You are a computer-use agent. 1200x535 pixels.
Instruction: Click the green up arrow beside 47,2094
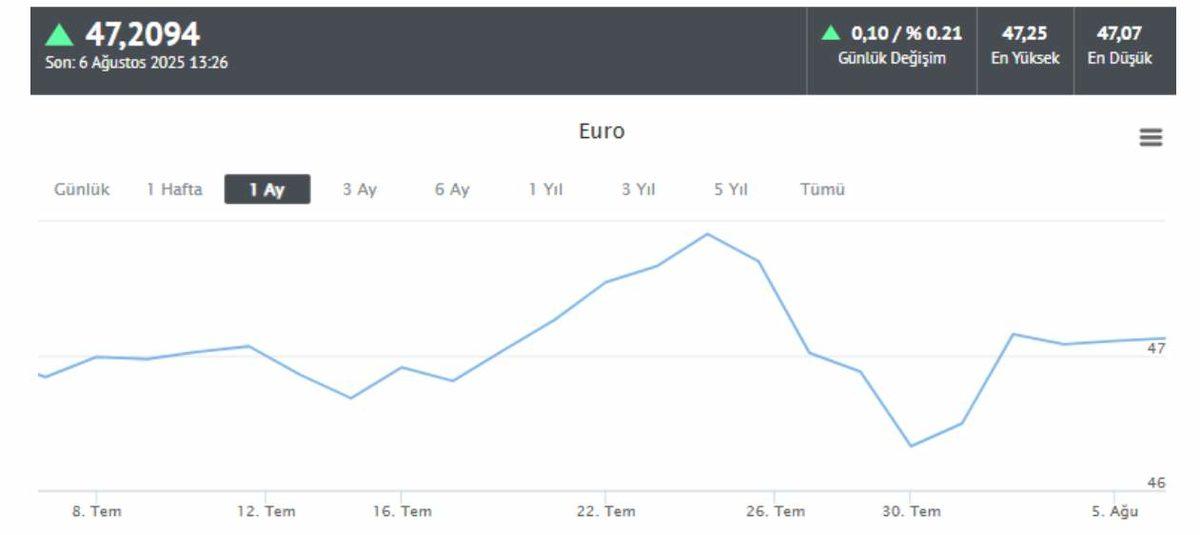click(x=60, y=35)
